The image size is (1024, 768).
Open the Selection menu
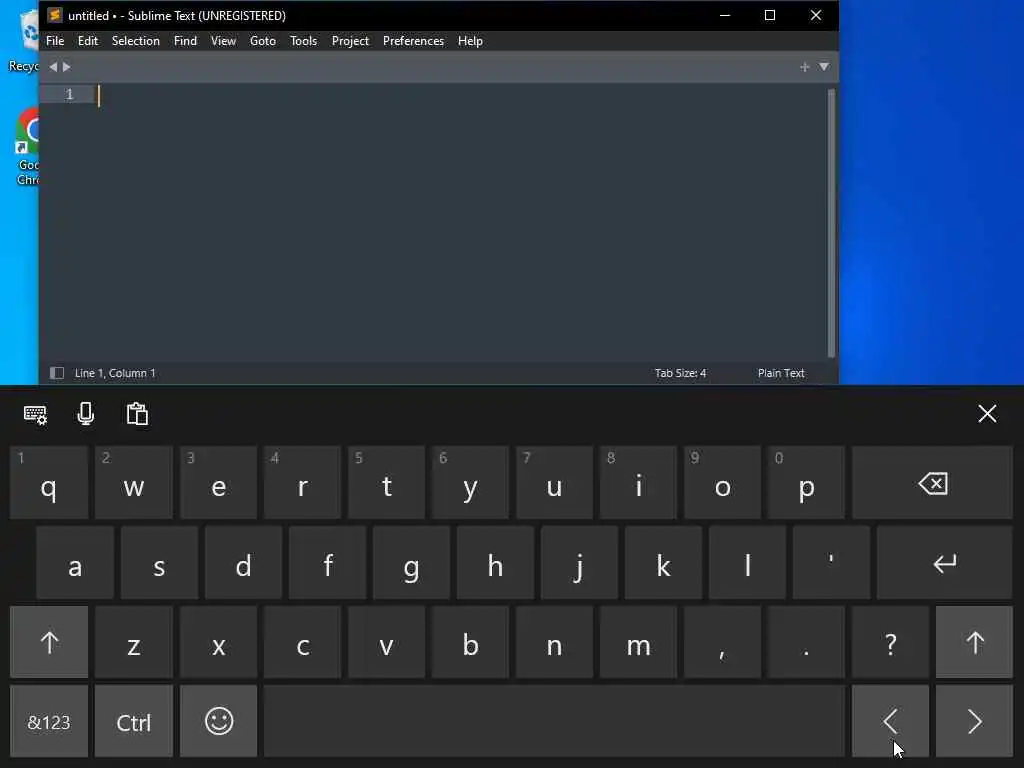[135, 40]
